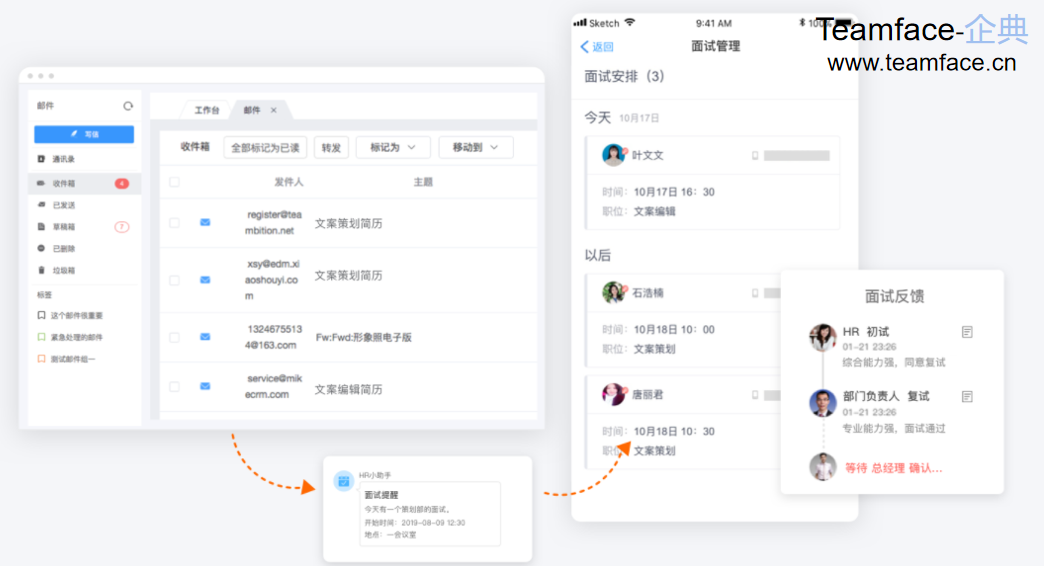Image resolution: width=1045 pixels, height=566 pixels.
Task: Tap phone icon on 唐丽君 card
Action: pyautogui.click(x=755, y=395)
